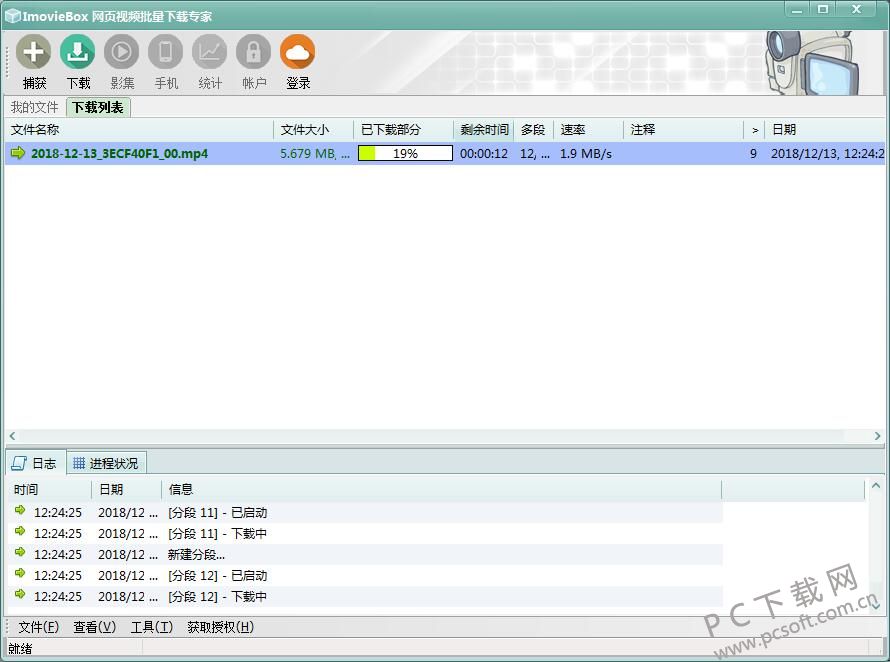Viewport: 890px width, 662px height.
Task: Open the 查看(V) menu
Action: [95, 627]
